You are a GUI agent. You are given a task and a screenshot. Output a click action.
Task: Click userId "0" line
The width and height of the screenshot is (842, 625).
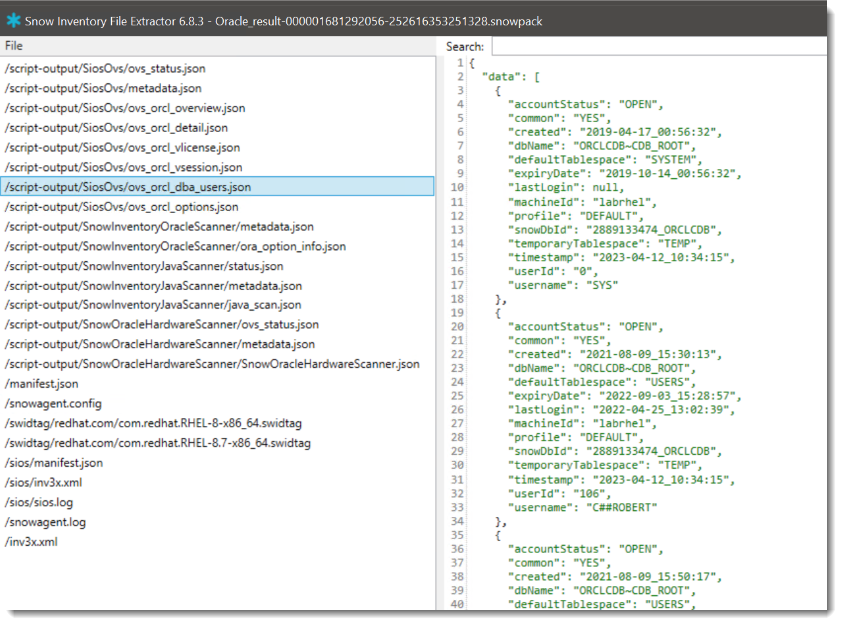(x=553, y=271)
